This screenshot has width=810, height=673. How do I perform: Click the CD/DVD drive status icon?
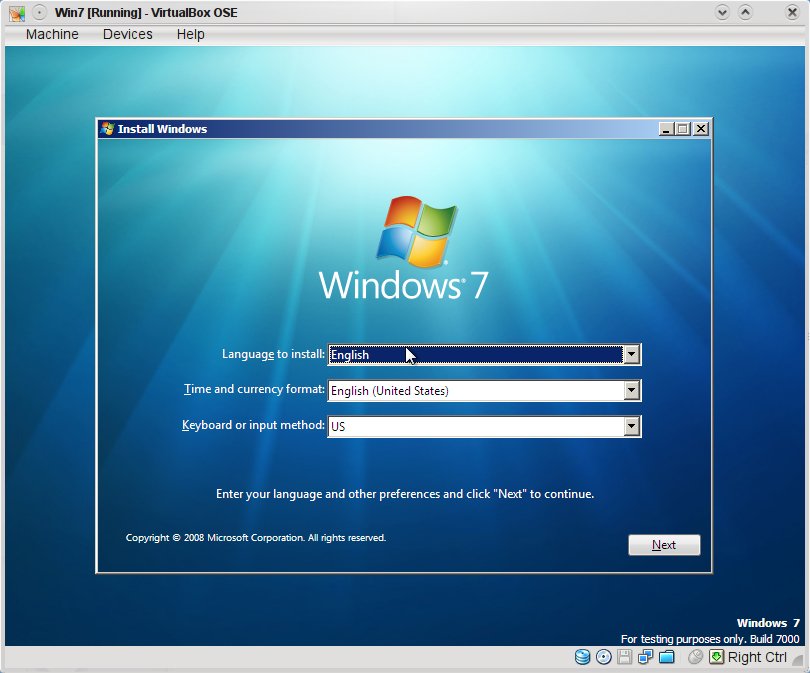coord(603,657)
